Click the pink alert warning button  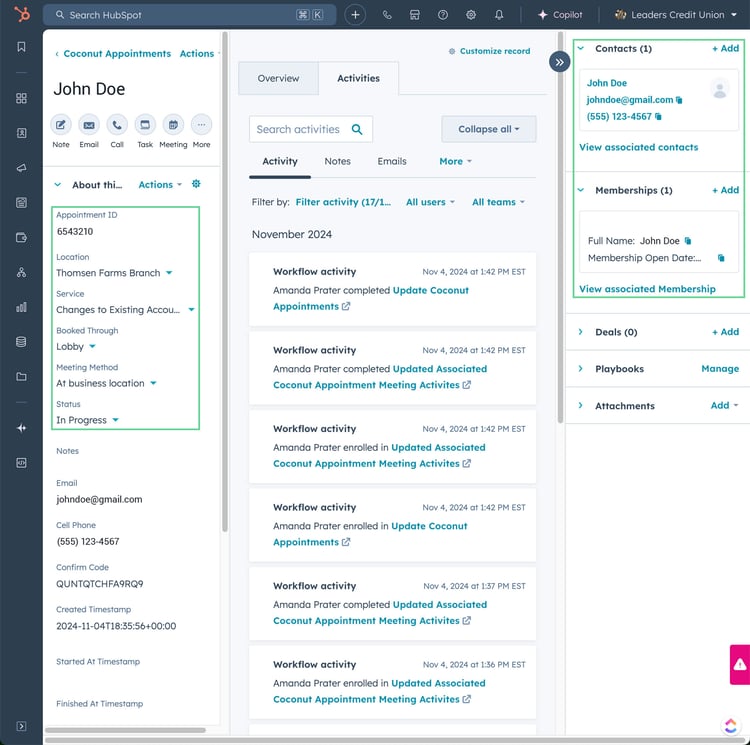tap(739, 664)
